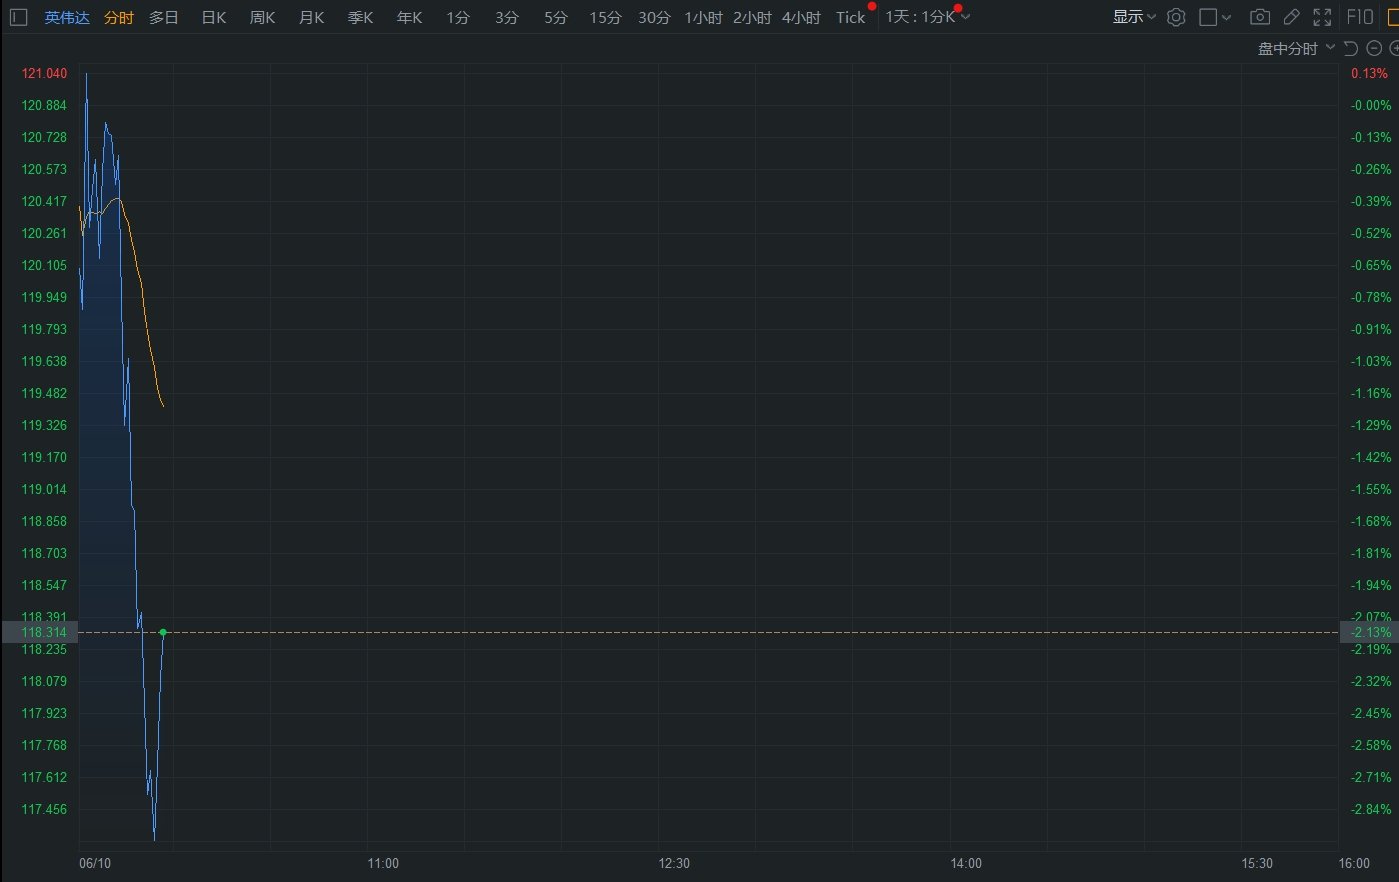The height and width of the screenshot is (882, 1399).
Task: Zoom out with the minus icon
Action: [1376, 48]
